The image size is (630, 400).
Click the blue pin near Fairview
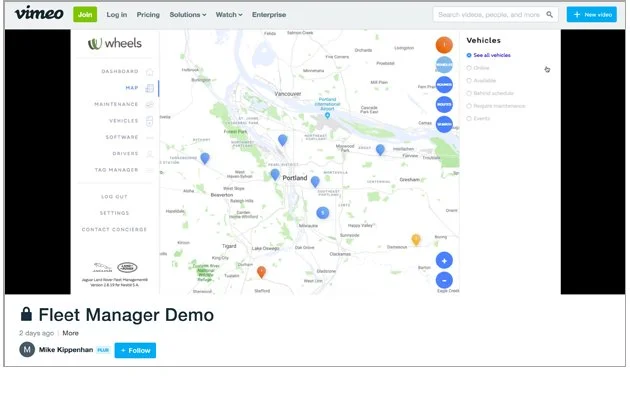[380, 150]
